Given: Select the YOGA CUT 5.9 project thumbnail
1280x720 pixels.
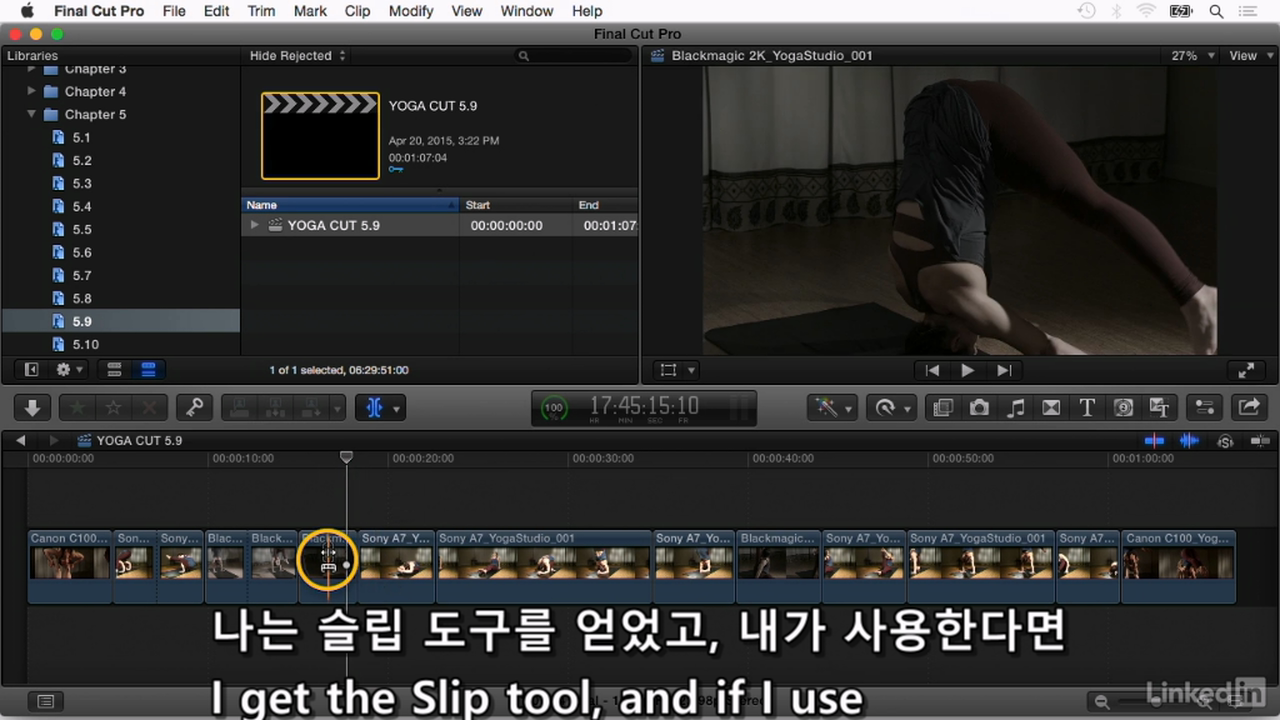Looking at the screenshot, I should (x=320, y=136).
